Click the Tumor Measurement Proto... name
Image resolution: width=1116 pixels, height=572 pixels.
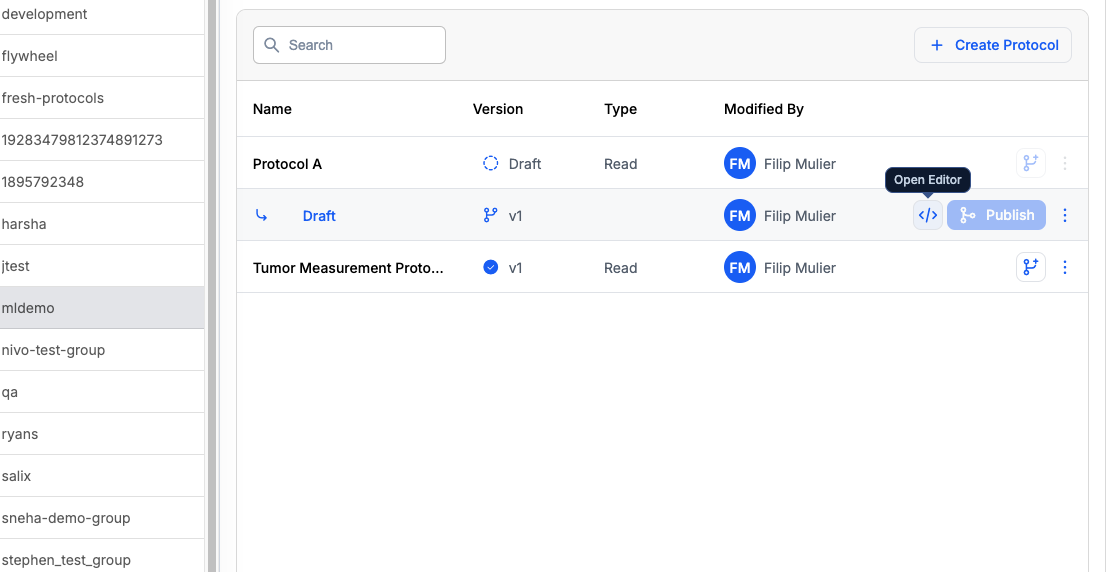pos(348,268)
